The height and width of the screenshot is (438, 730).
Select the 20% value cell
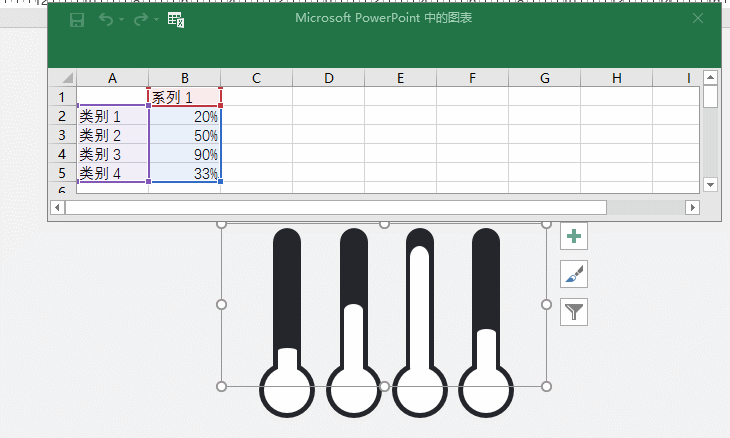coord(184,116)
